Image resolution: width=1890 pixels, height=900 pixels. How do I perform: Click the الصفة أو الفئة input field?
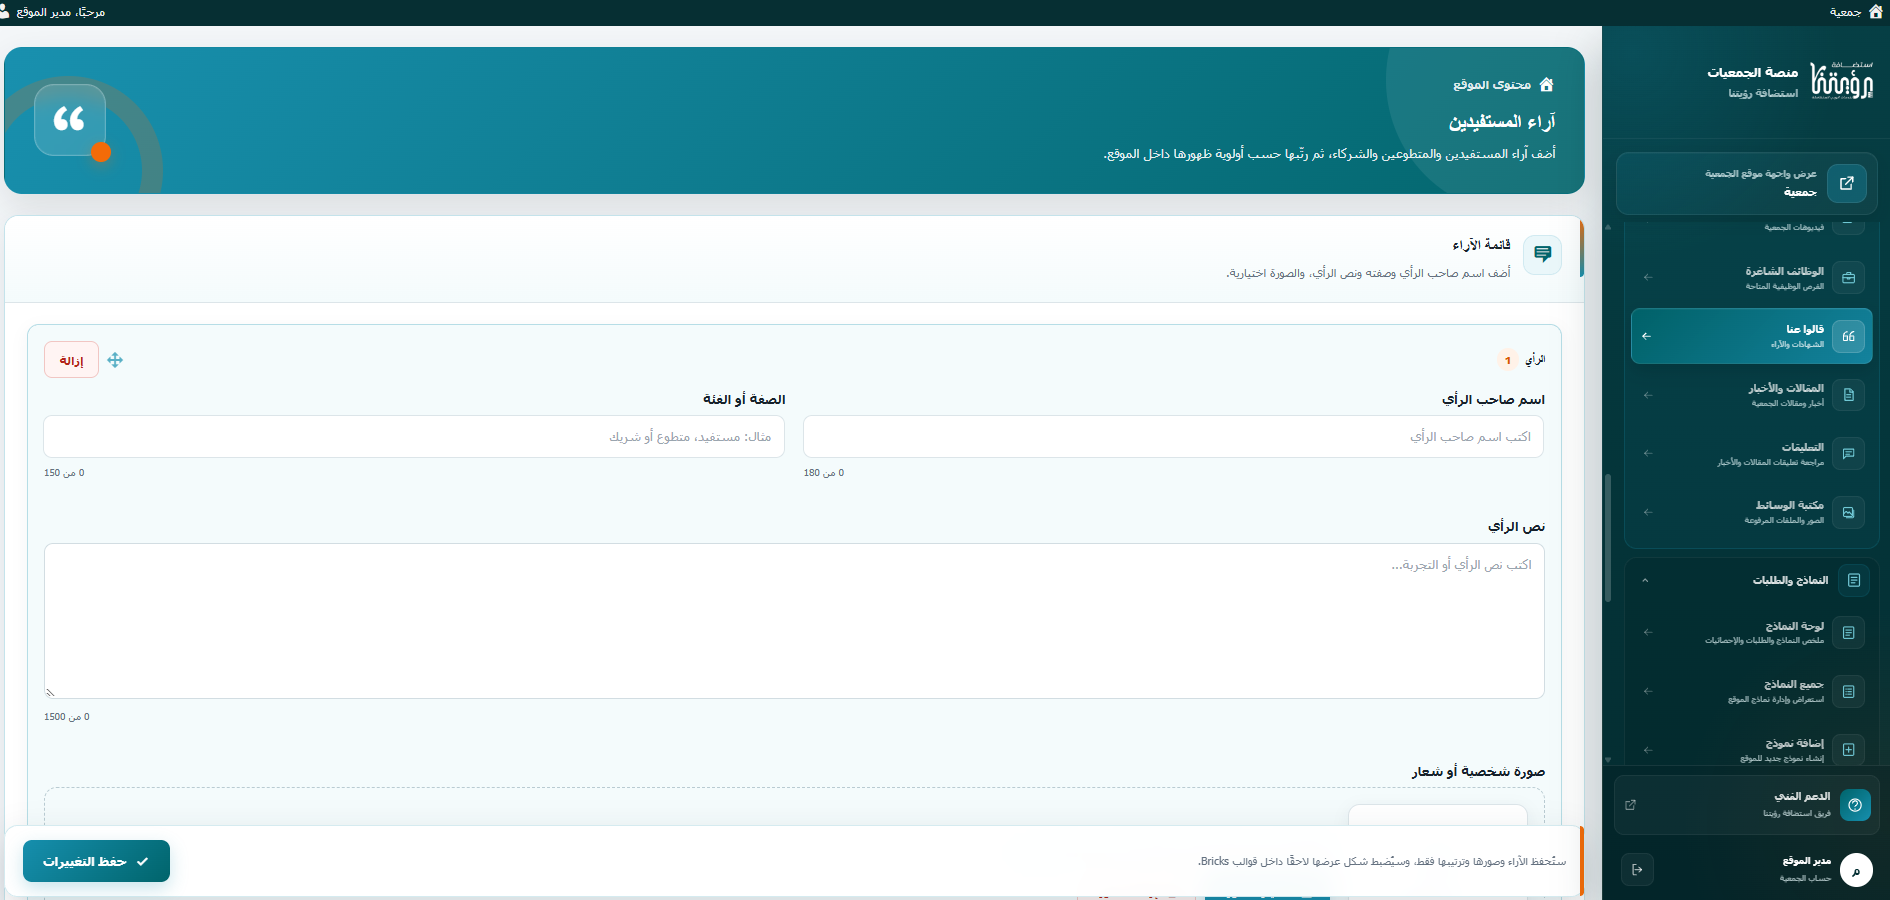pyautogui.click(x=414, y=437)
